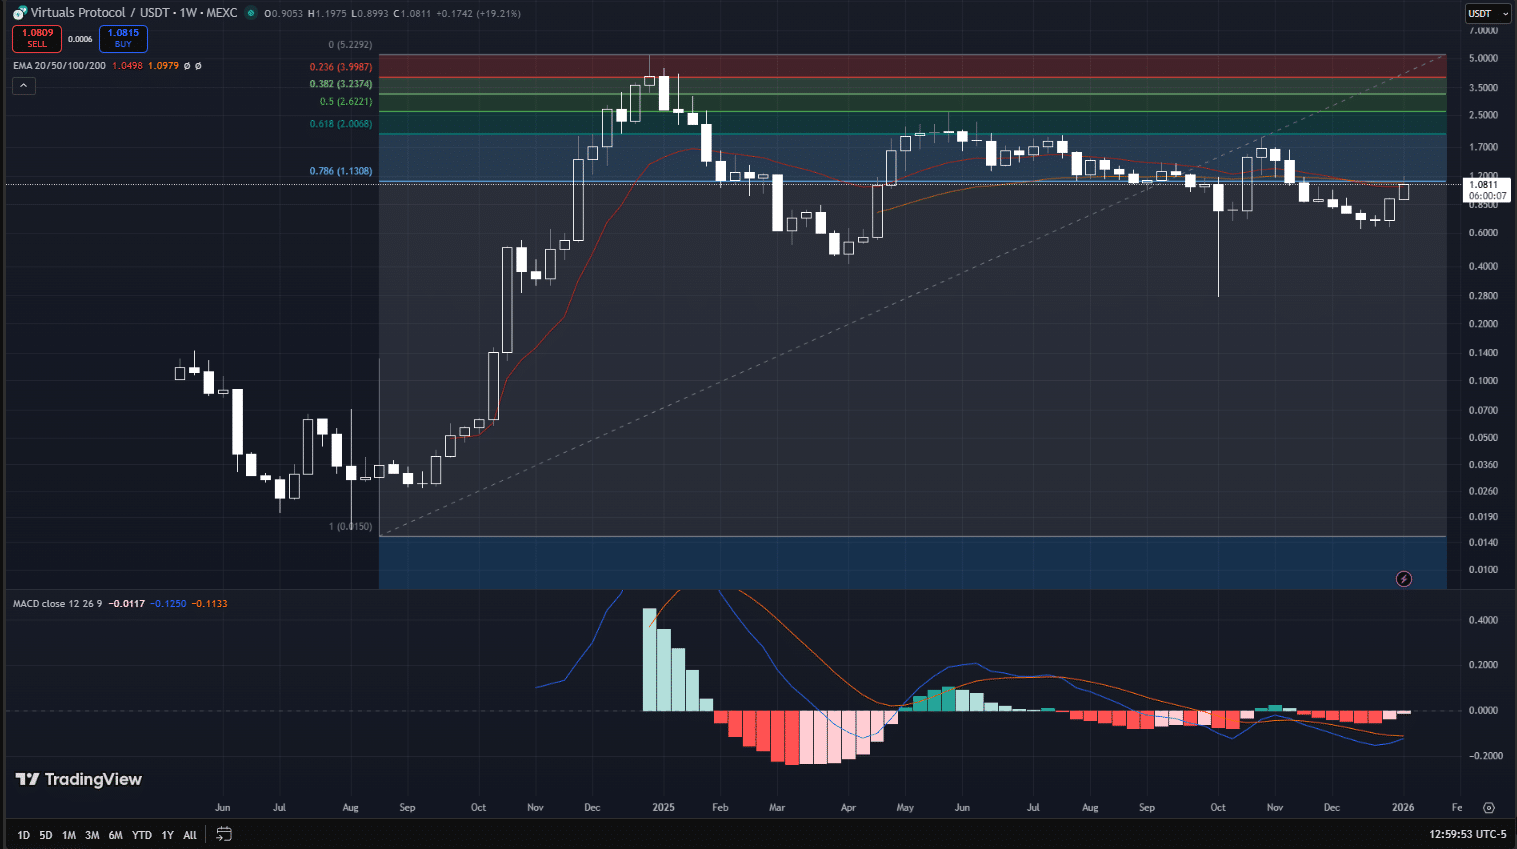Click second hidden EMA value symbol
Screen dimensions: 1517x849
[x=198, y=66]
